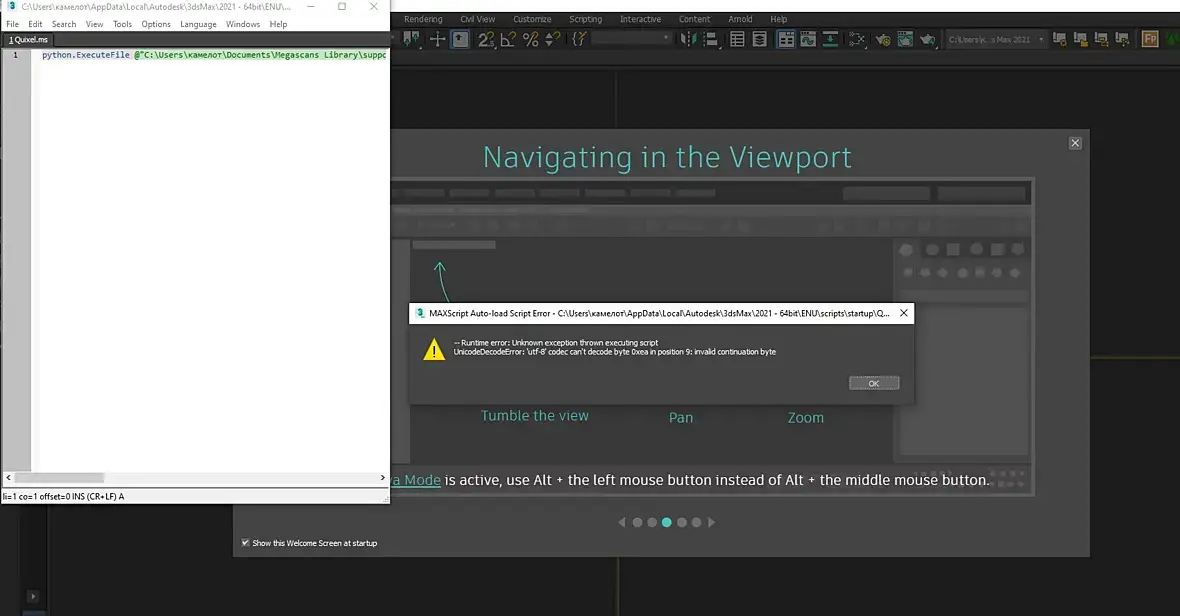Image resolution: width=1180 pixels, height=616 pixels.
Task: Toggle the Spinner Snap icon
Action: tap(552, 39)
